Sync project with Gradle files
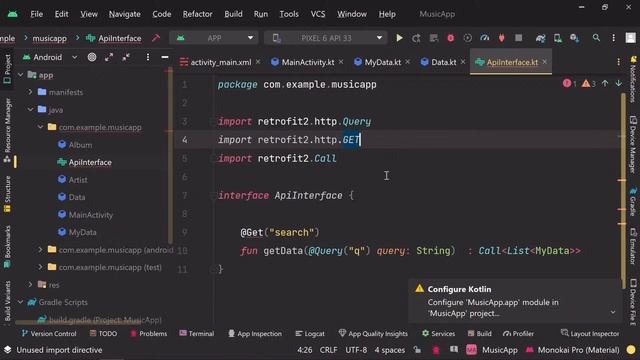Image resolution: width=640 pixels, height=360 pixels. coord(540,38)
